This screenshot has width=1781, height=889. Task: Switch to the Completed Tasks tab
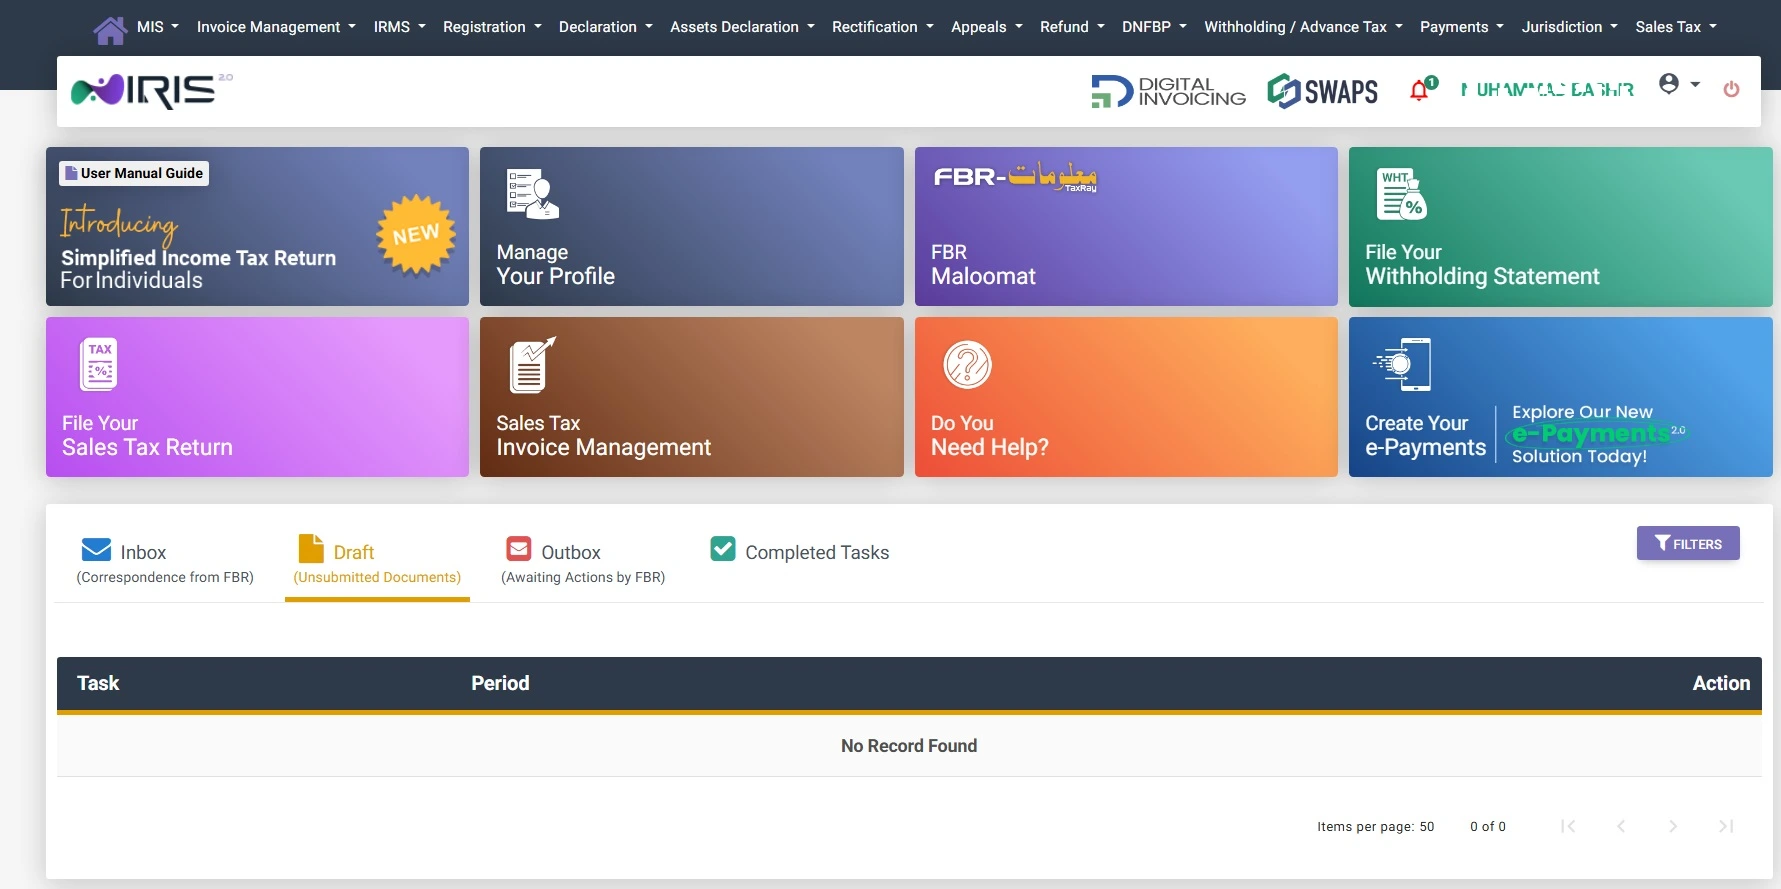pos(800,551)
